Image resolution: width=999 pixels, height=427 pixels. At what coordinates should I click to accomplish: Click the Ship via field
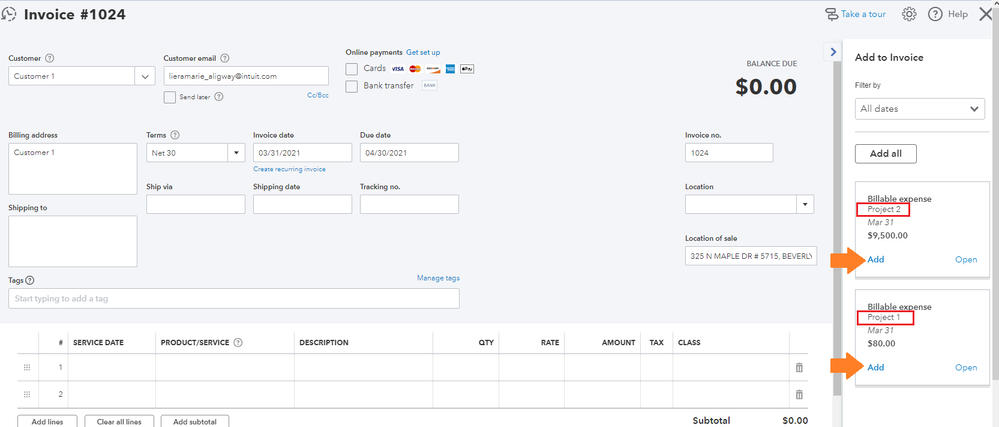pos(196,204)
